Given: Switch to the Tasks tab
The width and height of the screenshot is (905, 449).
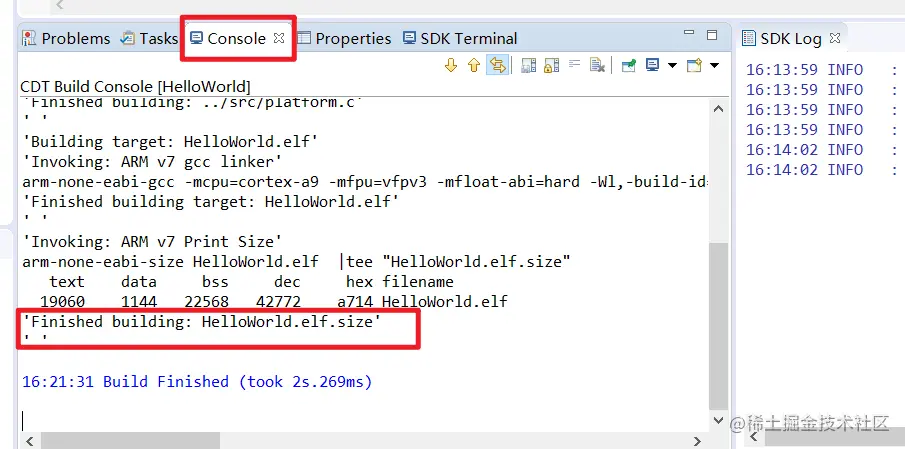Looking at the screenshot, I should pos(149,39).
